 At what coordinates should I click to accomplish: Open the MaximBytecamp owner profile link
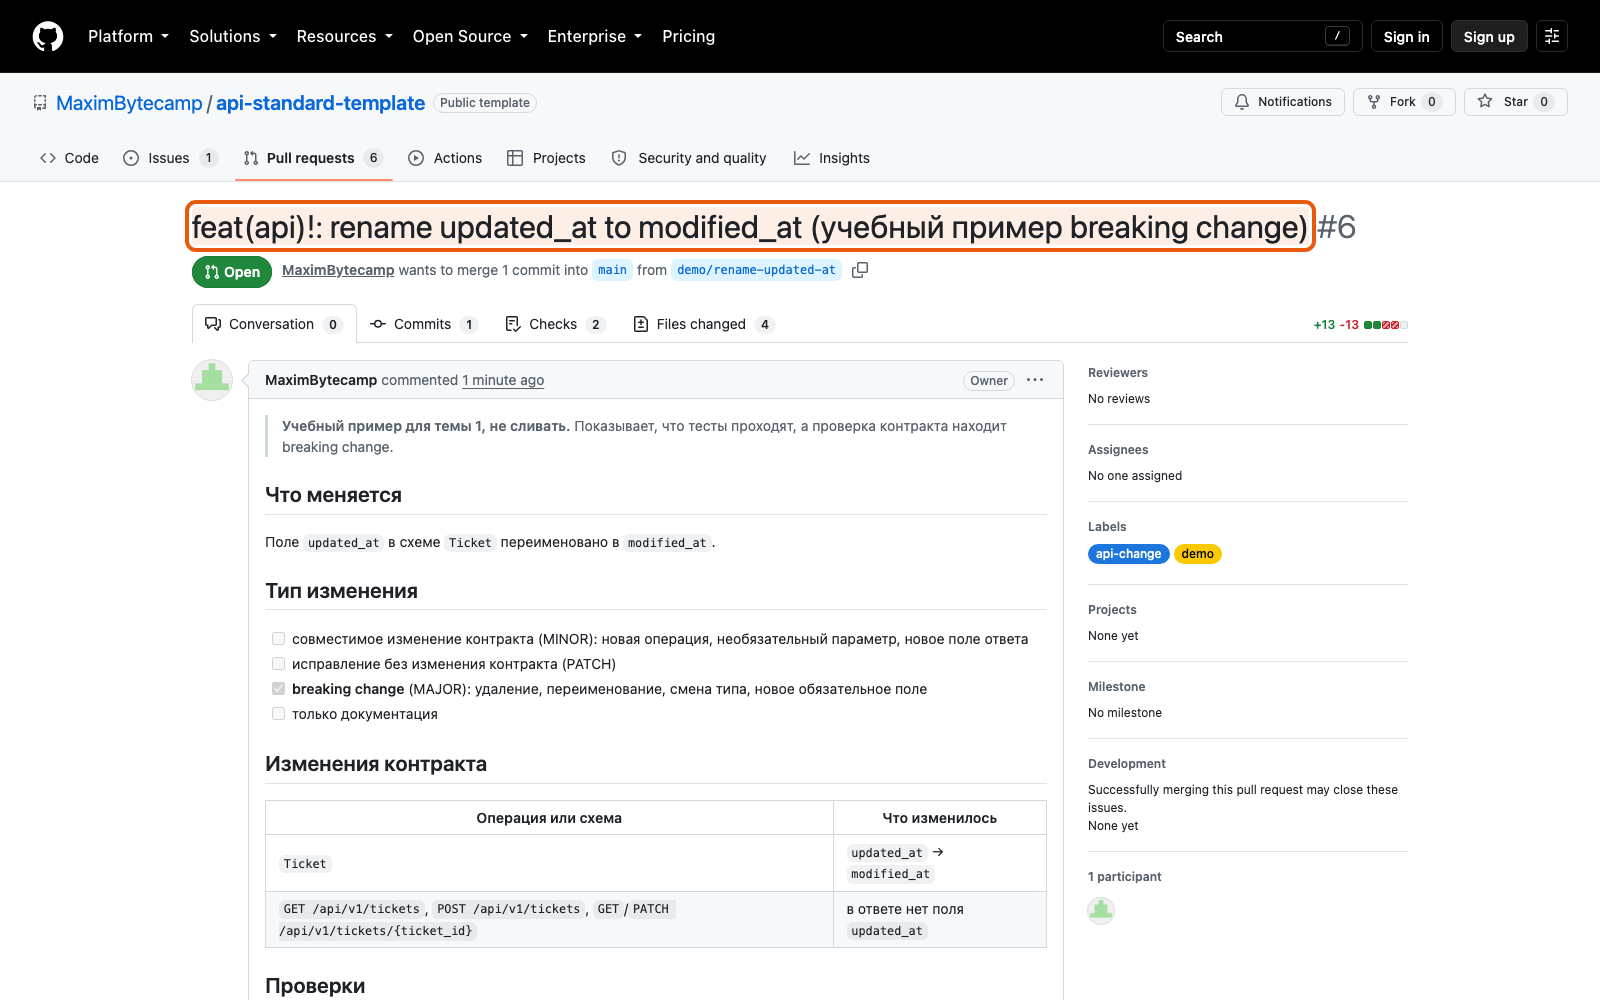129,103
